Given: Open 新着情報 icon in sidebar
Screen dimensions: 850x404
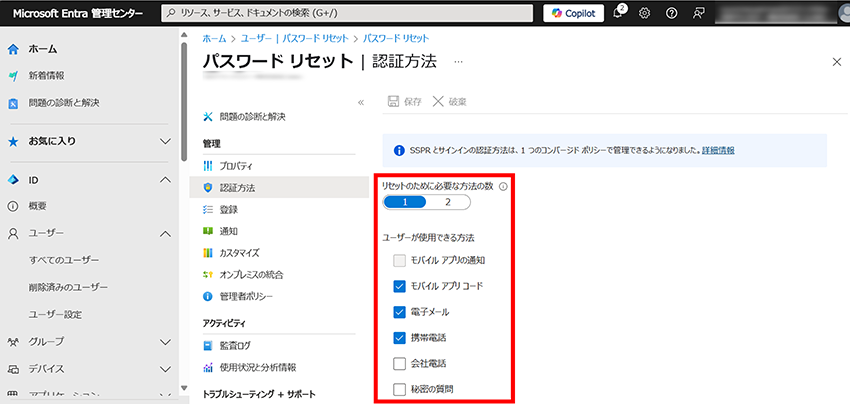Looking at the screenshot, I should tap(14, 76).
